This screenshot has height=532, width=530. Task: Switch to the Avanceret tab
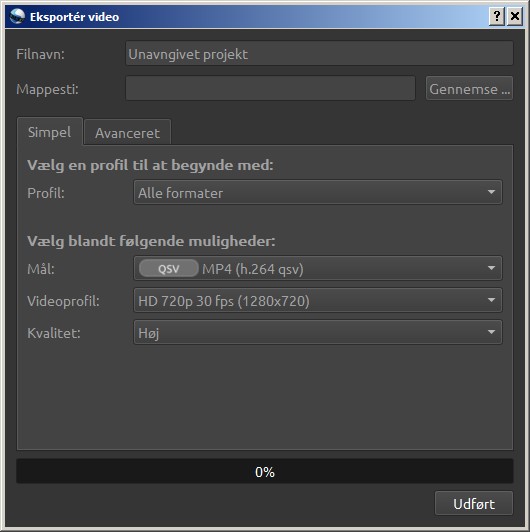point(127,133)
